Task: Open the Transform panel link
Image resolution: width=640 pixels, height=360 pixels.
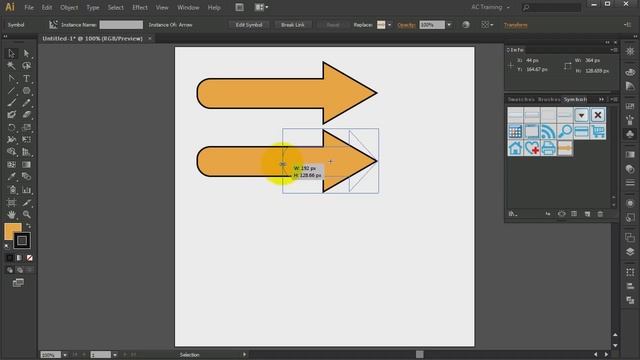Action: (516, 25)
